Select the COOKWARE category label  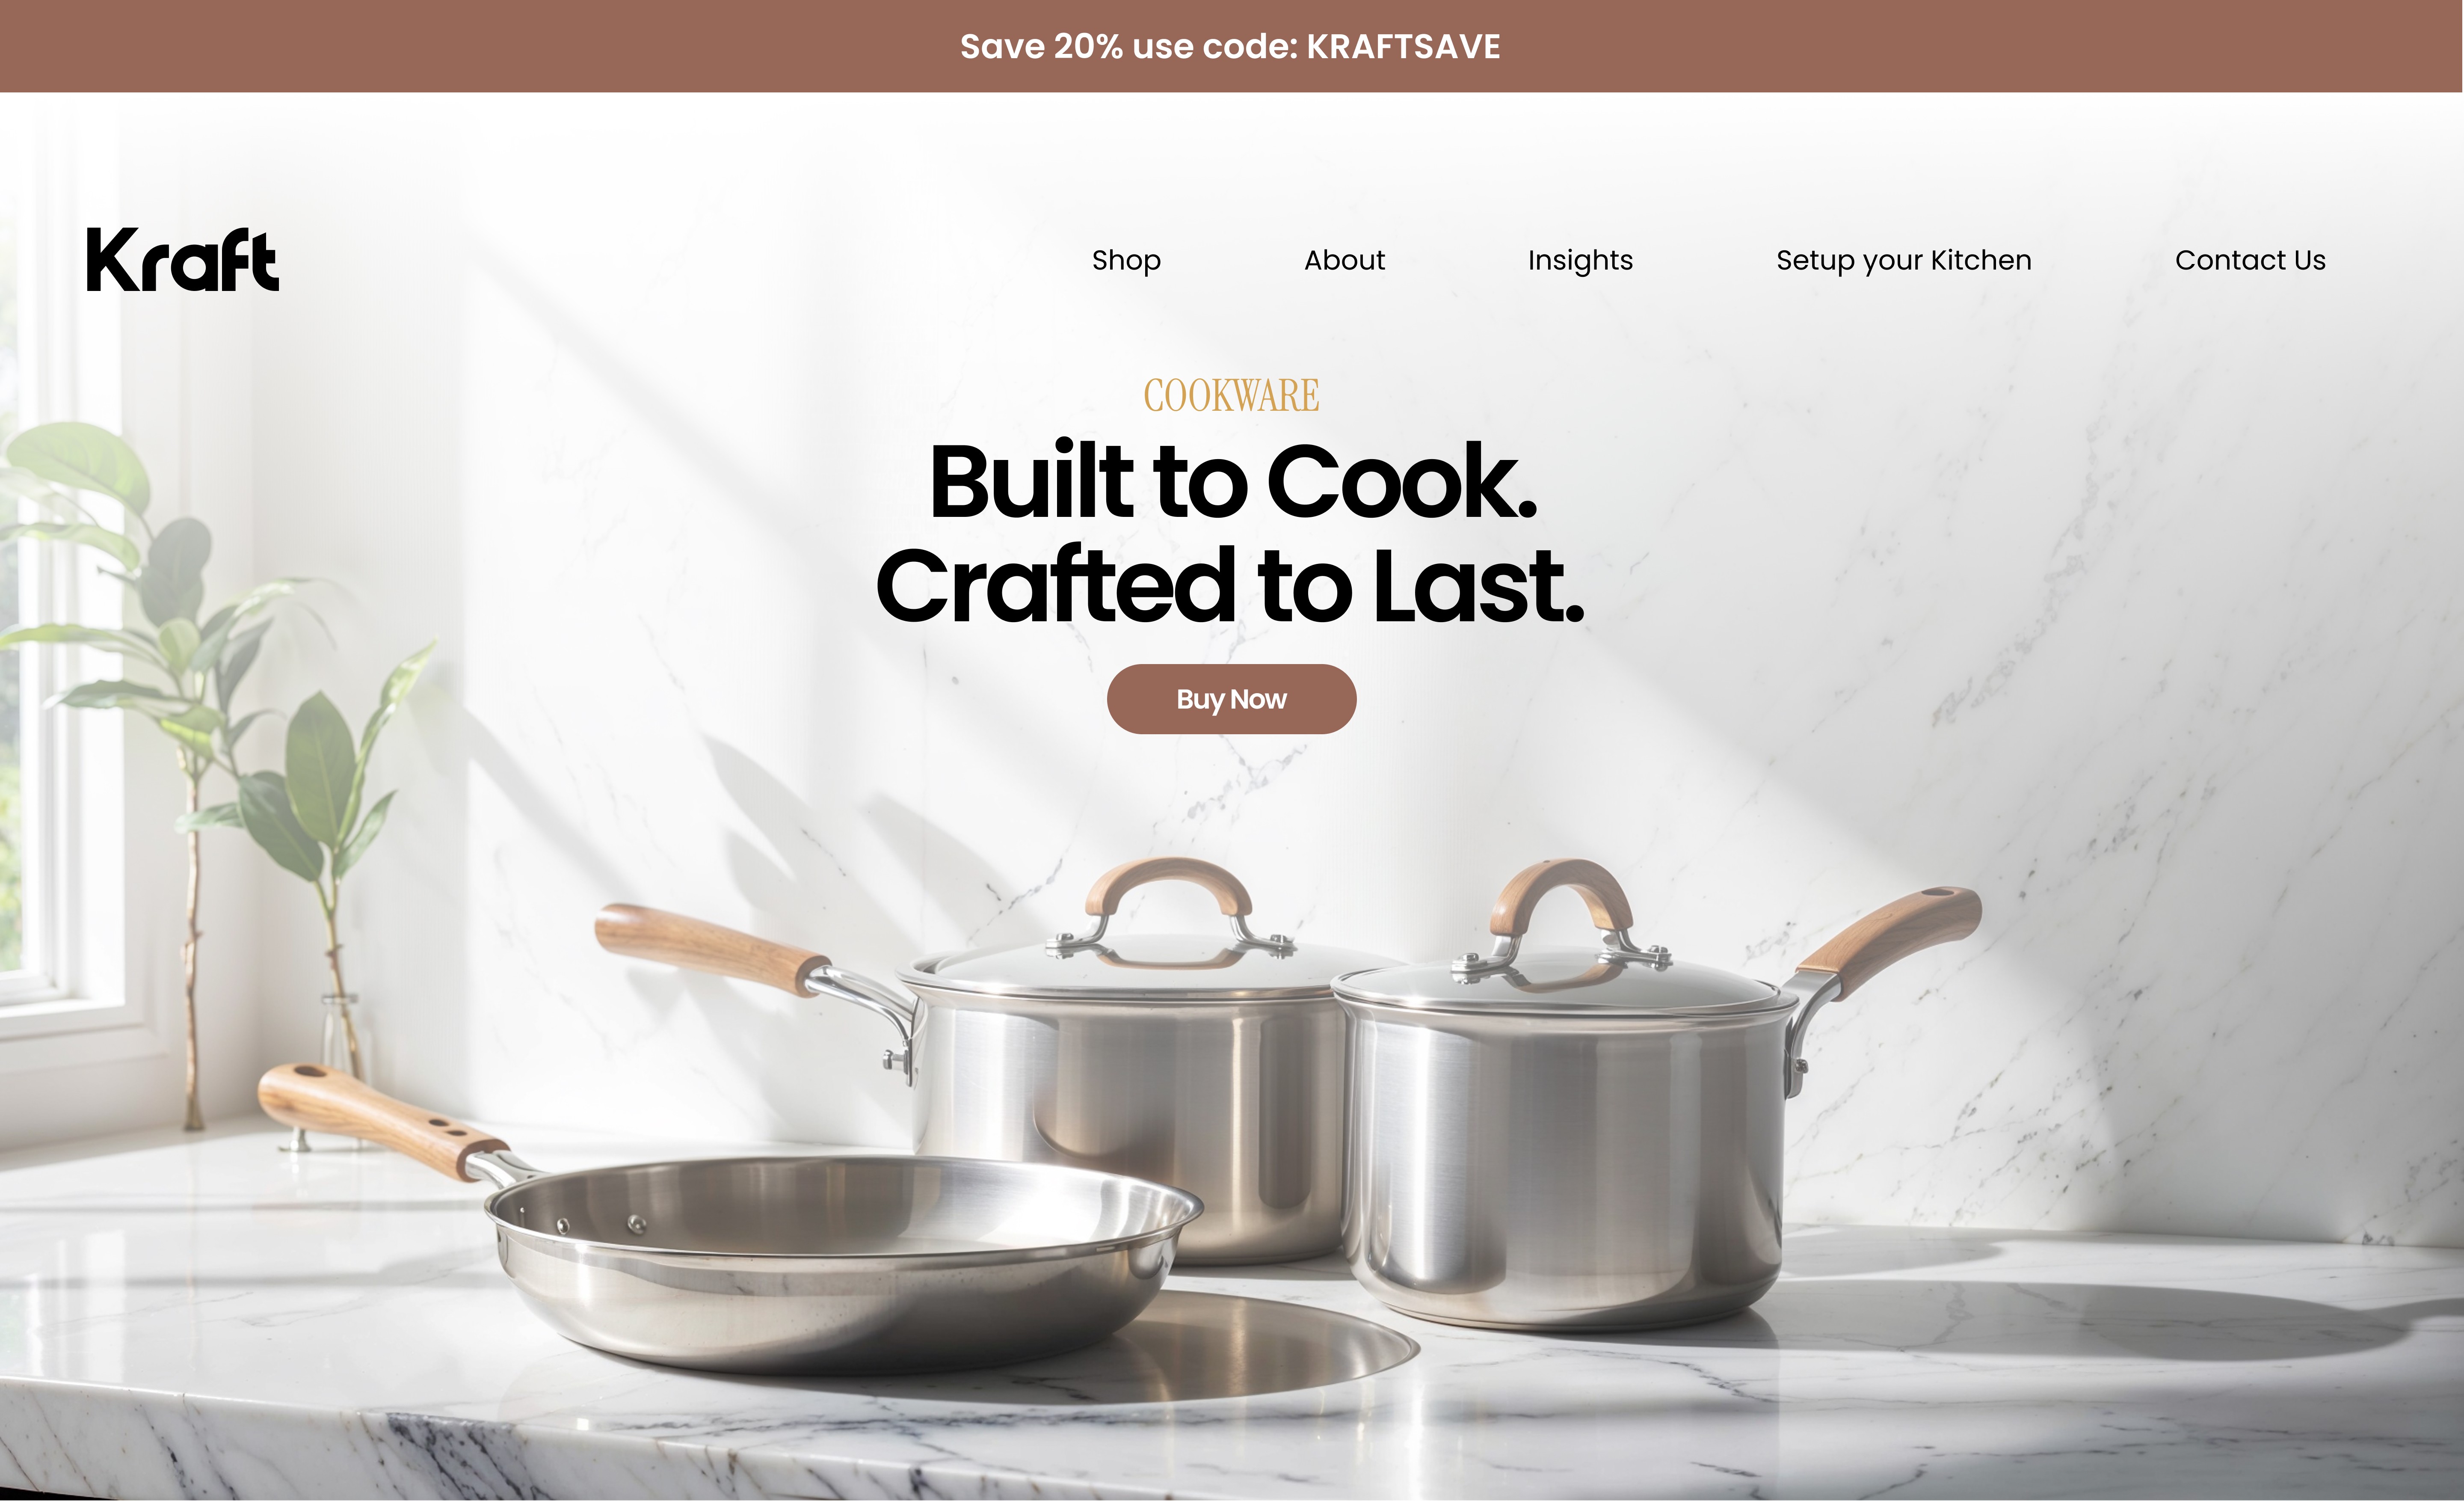point(1231,395)
